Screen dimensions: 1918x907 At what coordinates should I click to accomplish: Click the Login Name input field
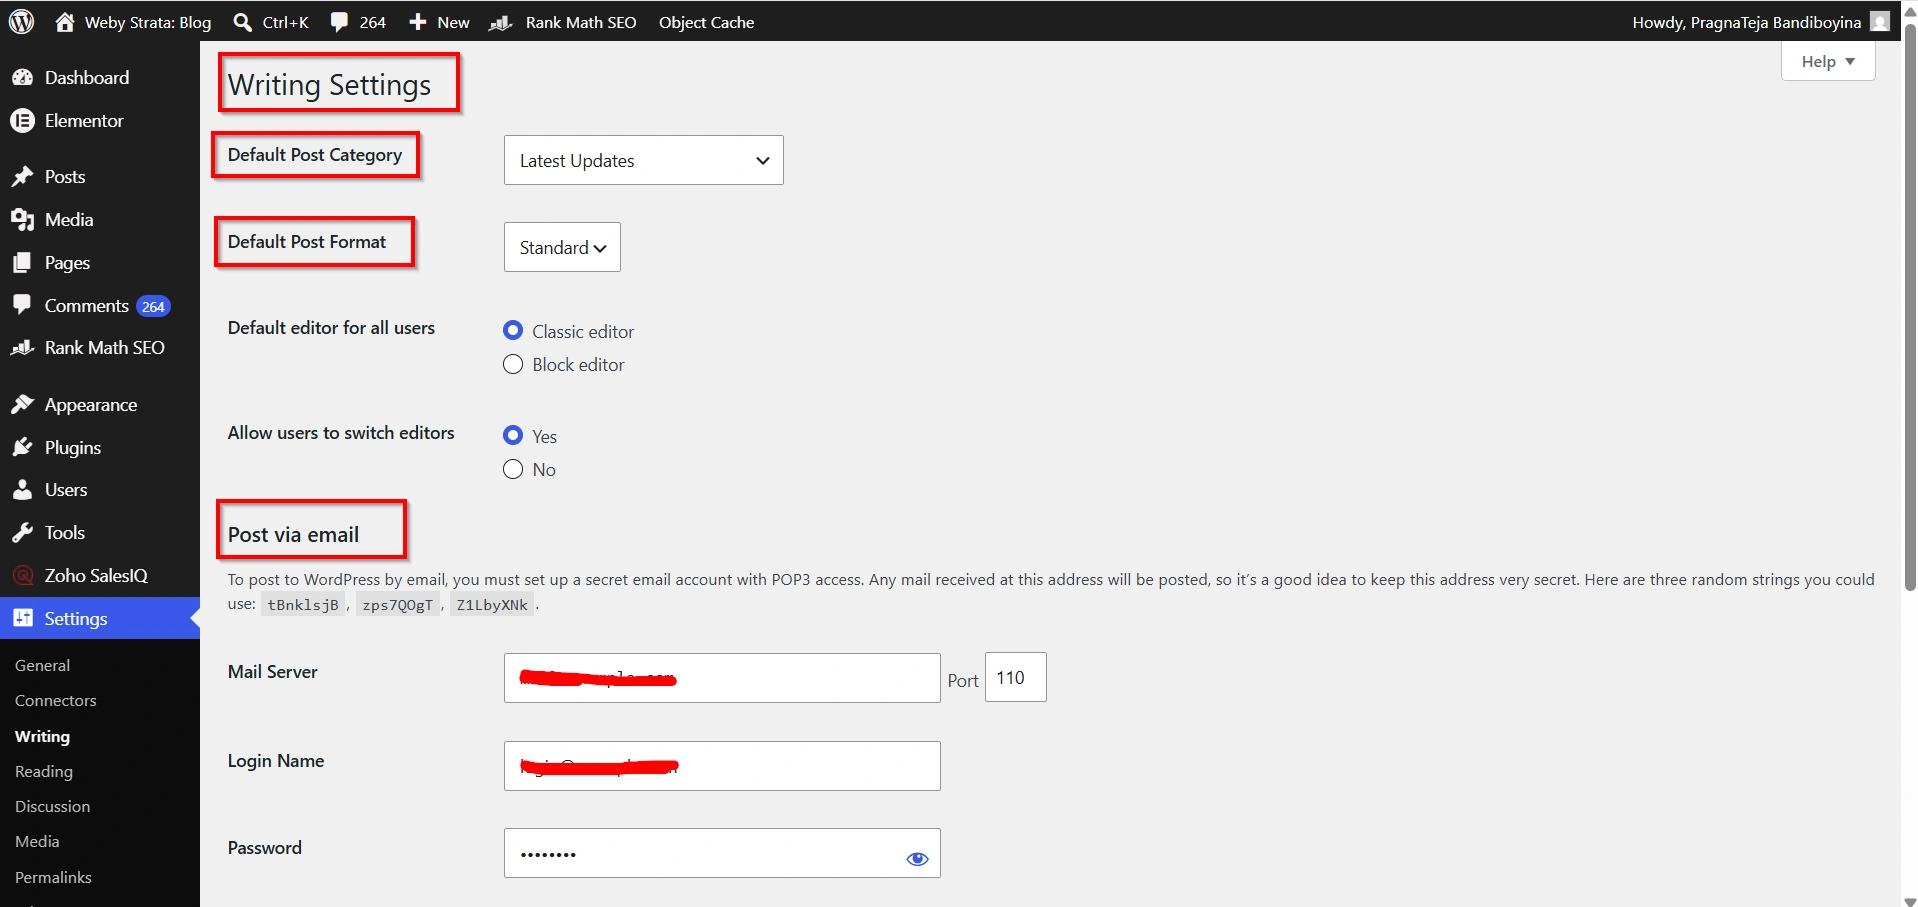coord(722,766)
